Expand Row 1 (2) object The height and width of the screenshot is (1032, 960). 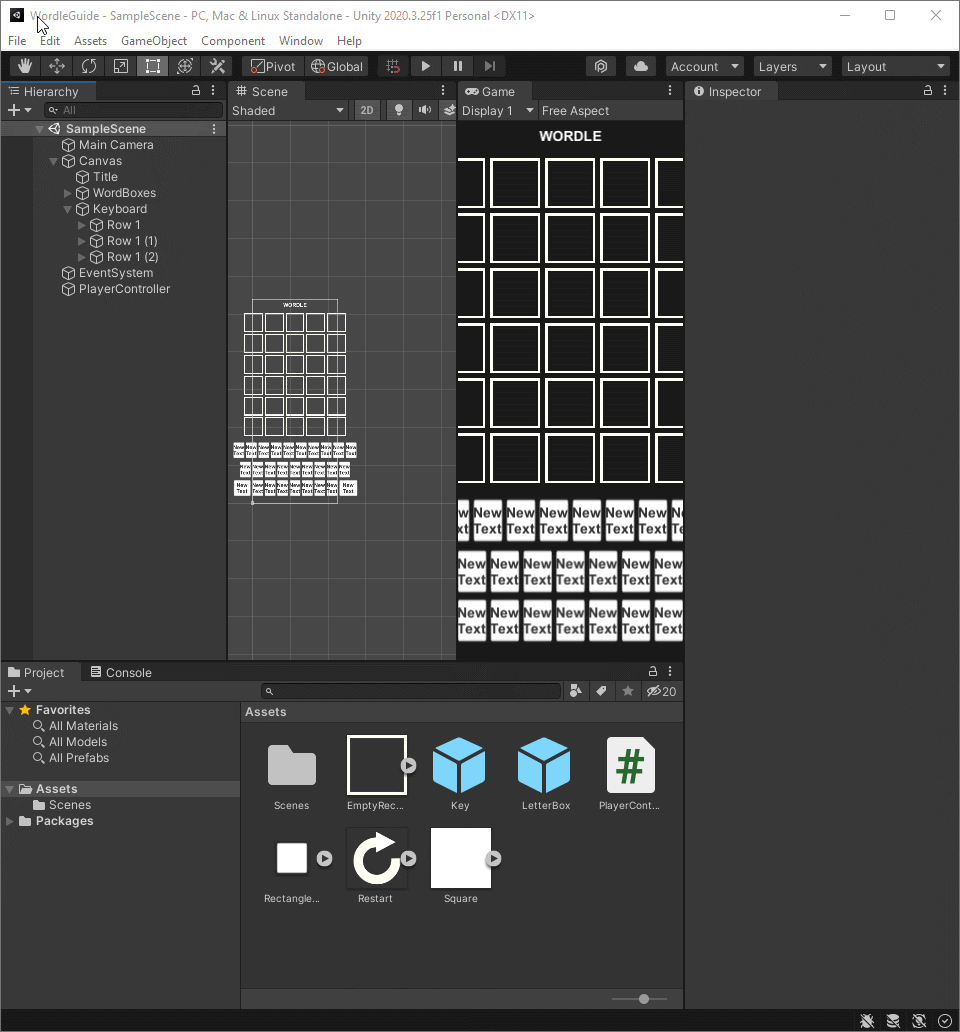(82, 257)
